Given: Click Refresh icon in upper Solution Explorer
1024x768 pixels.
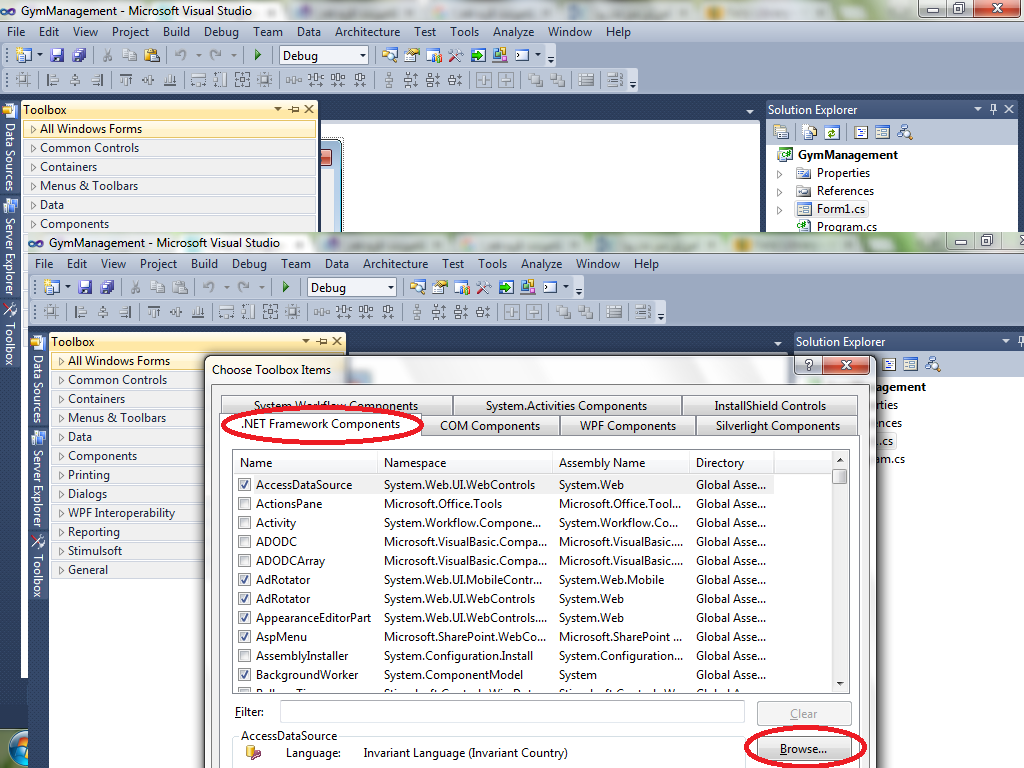Looking at the screenshot, I should point(831,133).
